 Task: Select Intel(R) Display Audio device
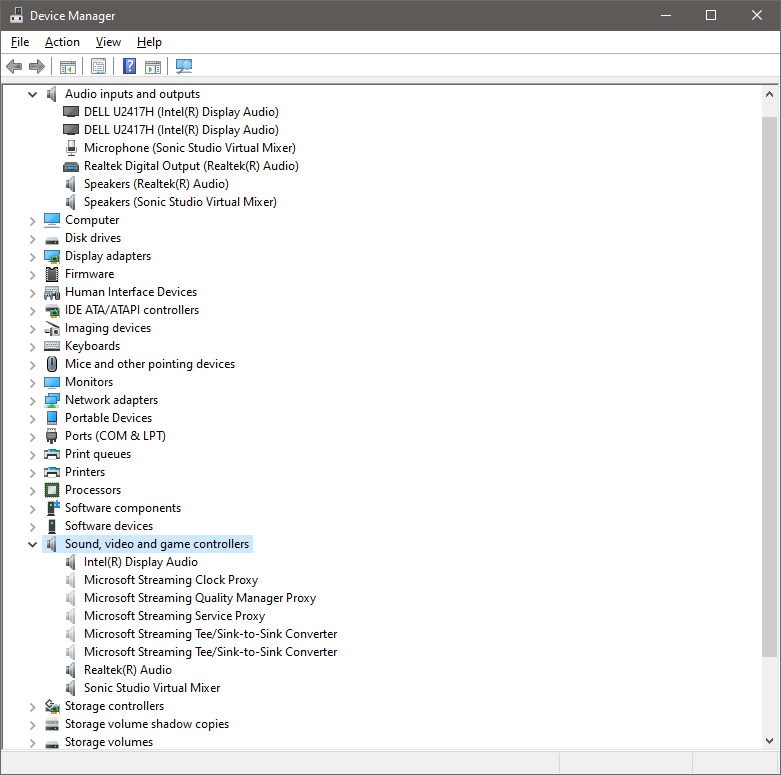point(141,562)
